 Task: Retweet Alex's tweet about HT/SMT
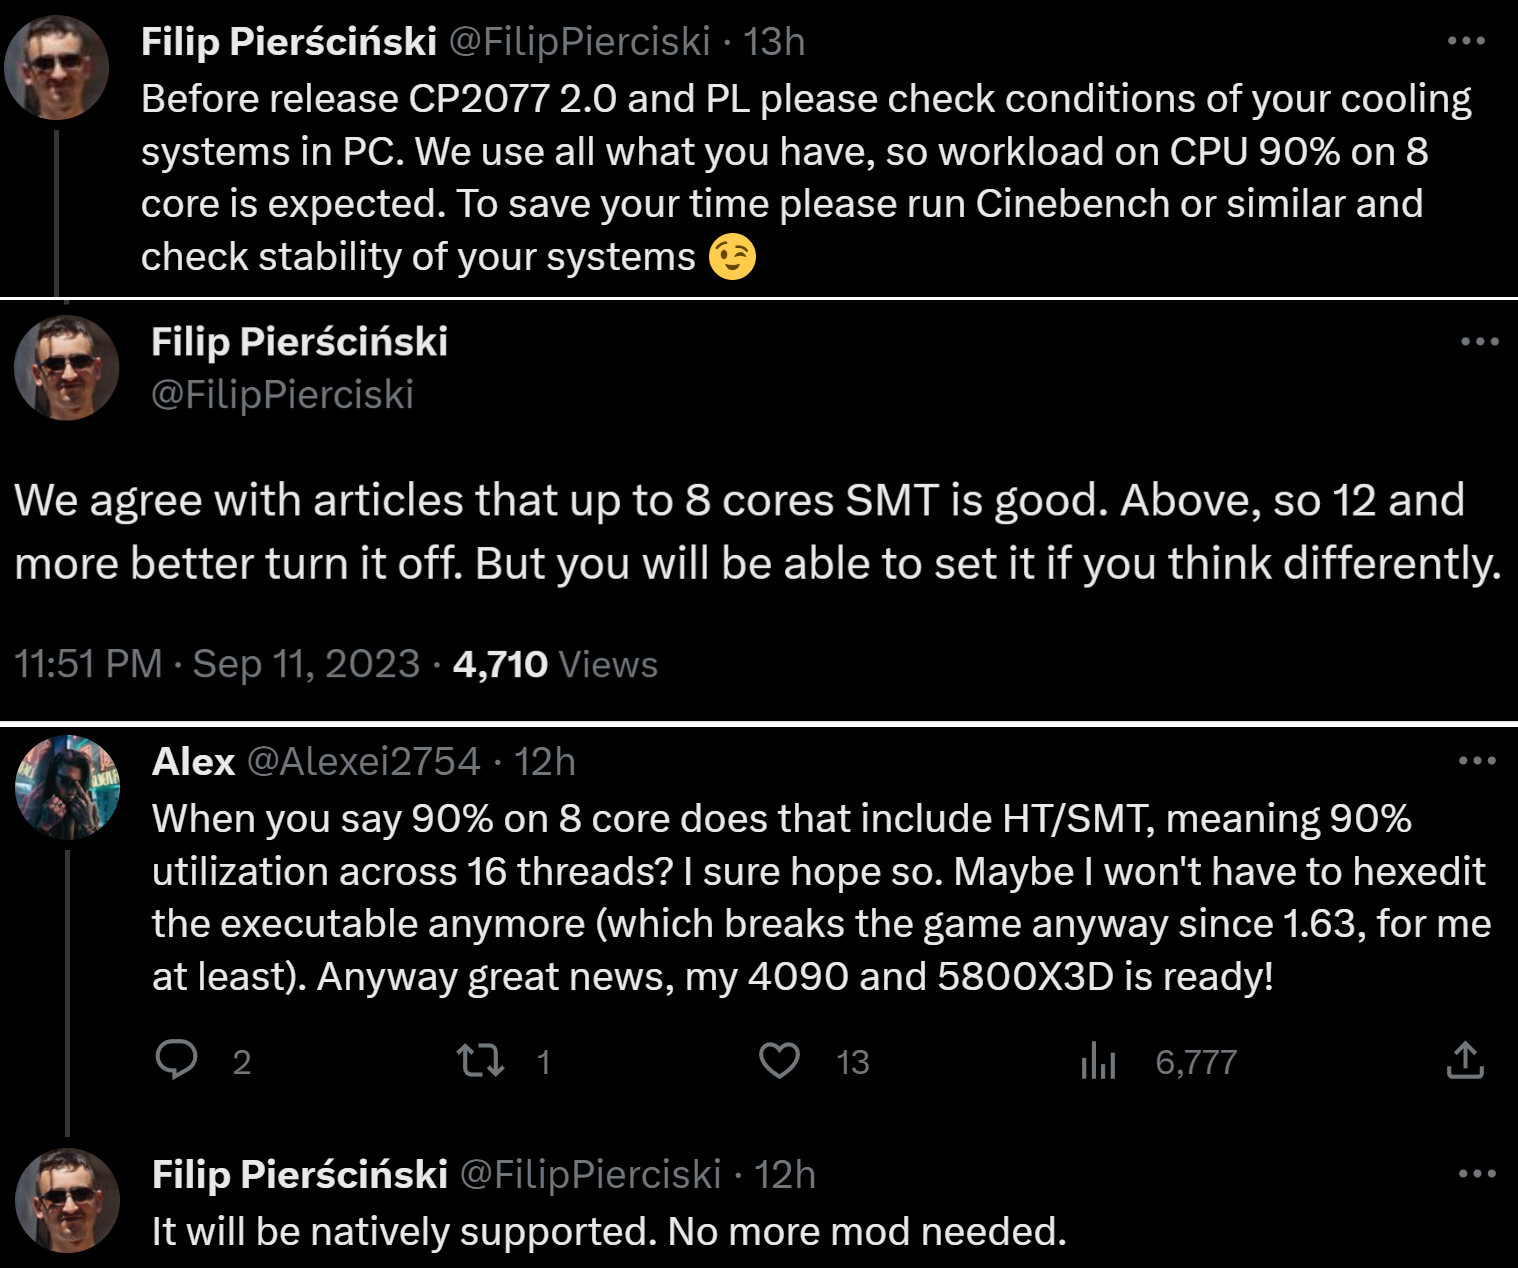click(x=480, y=1060)
